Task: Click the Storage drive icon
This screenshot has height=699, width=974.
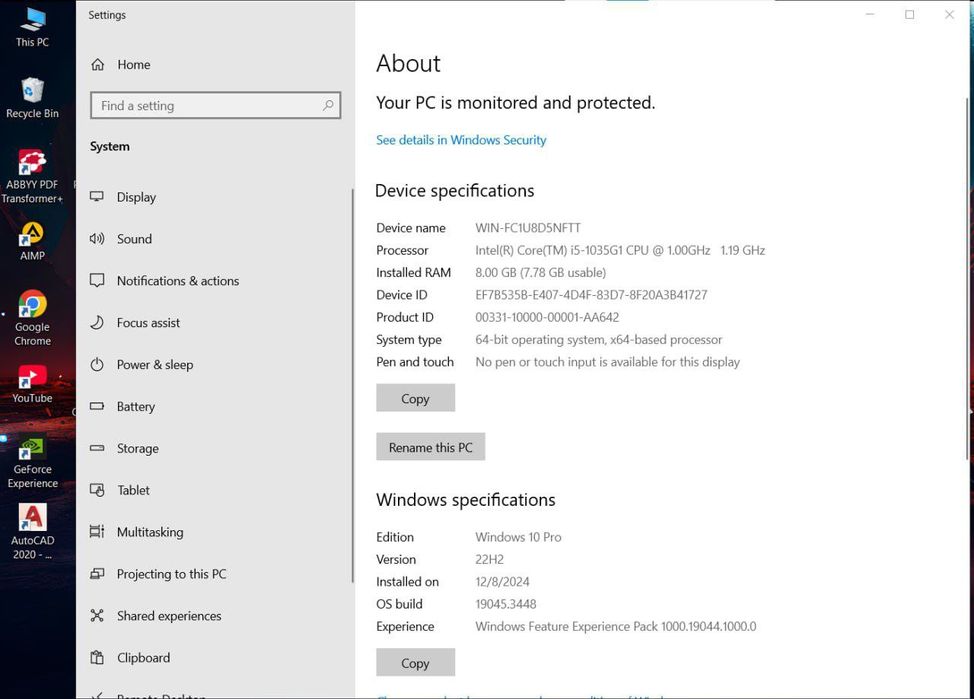Action: [x=97, y=448]
